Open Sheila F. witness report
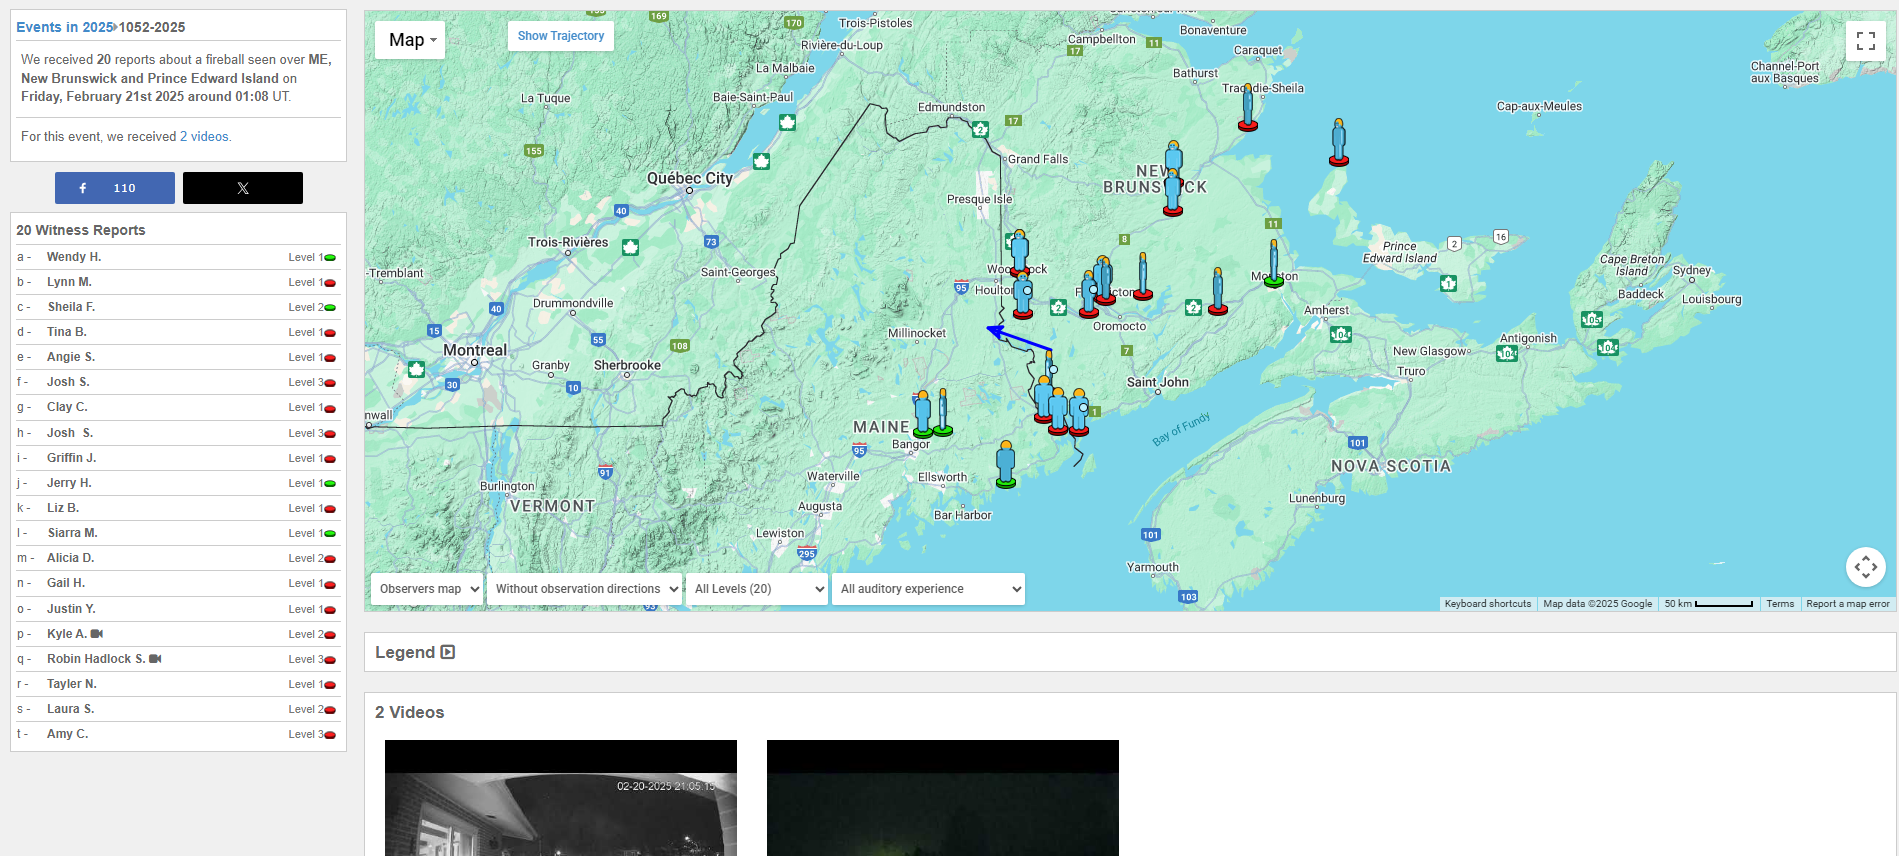1899x856 pixels. 71,307
